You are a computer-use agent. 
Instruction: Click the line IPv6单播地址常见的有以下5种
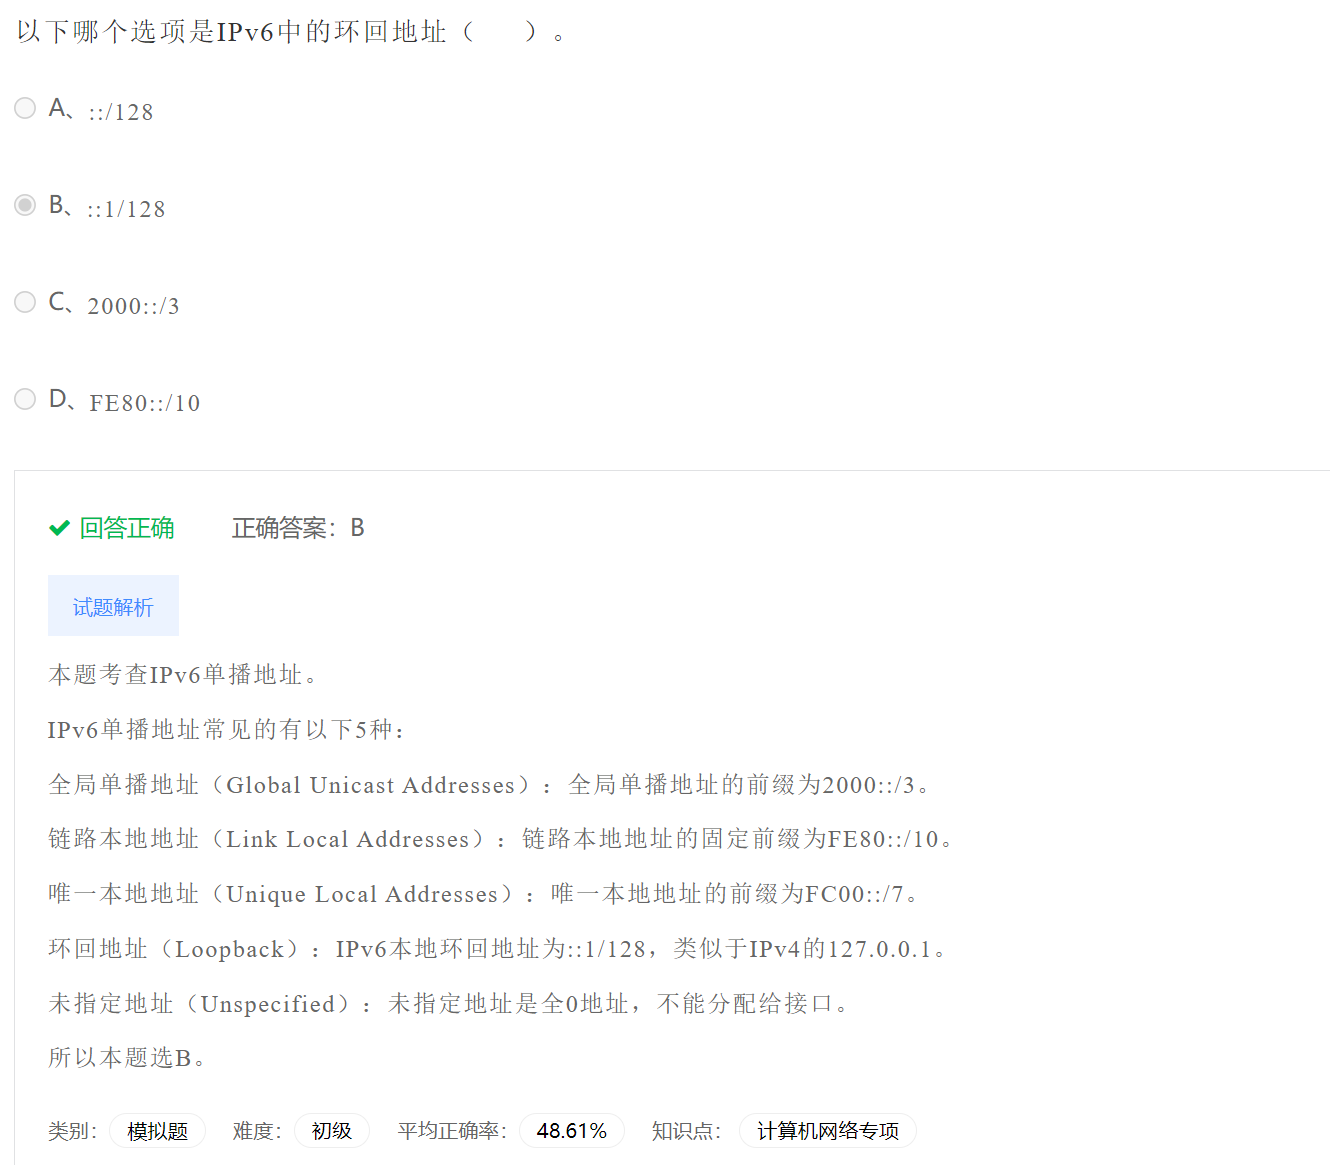[226, 730]
